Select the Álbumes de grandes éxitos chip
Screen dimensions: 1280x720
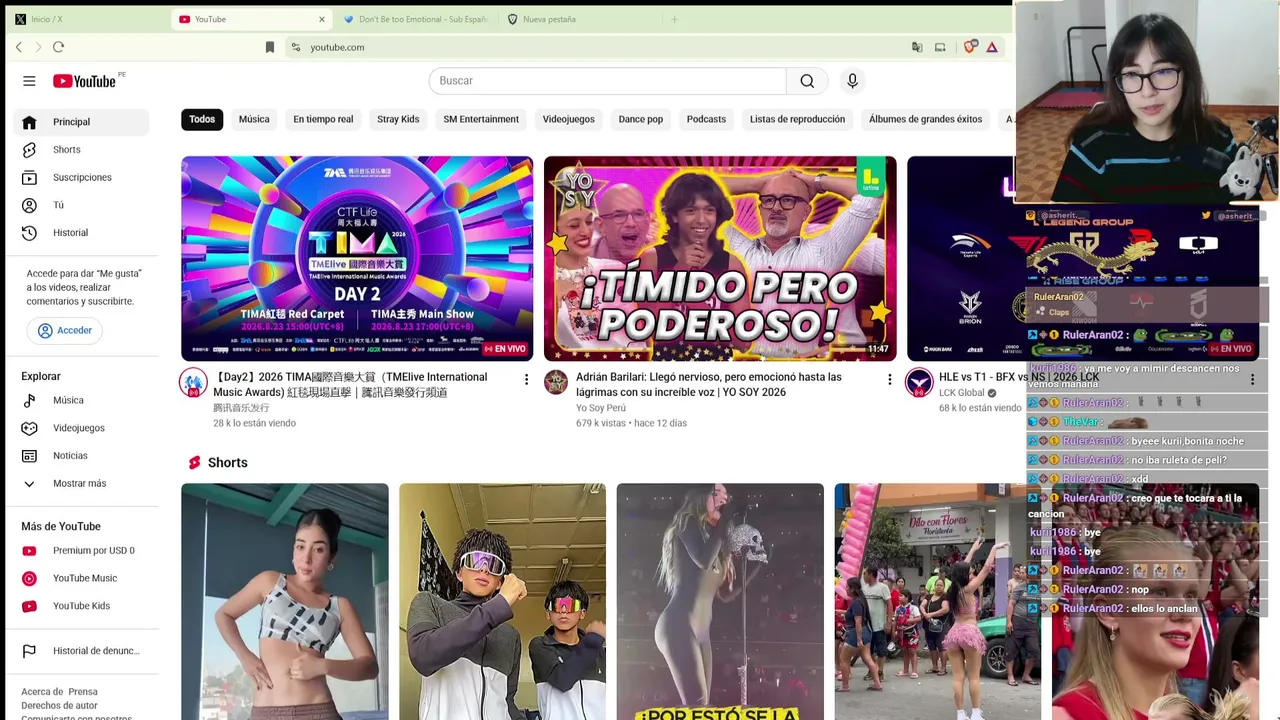(925, 119)
